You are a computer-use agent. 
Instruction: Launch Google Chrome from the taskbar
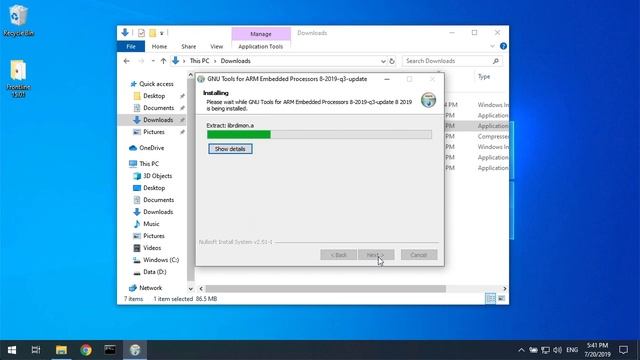coord(86,350)
